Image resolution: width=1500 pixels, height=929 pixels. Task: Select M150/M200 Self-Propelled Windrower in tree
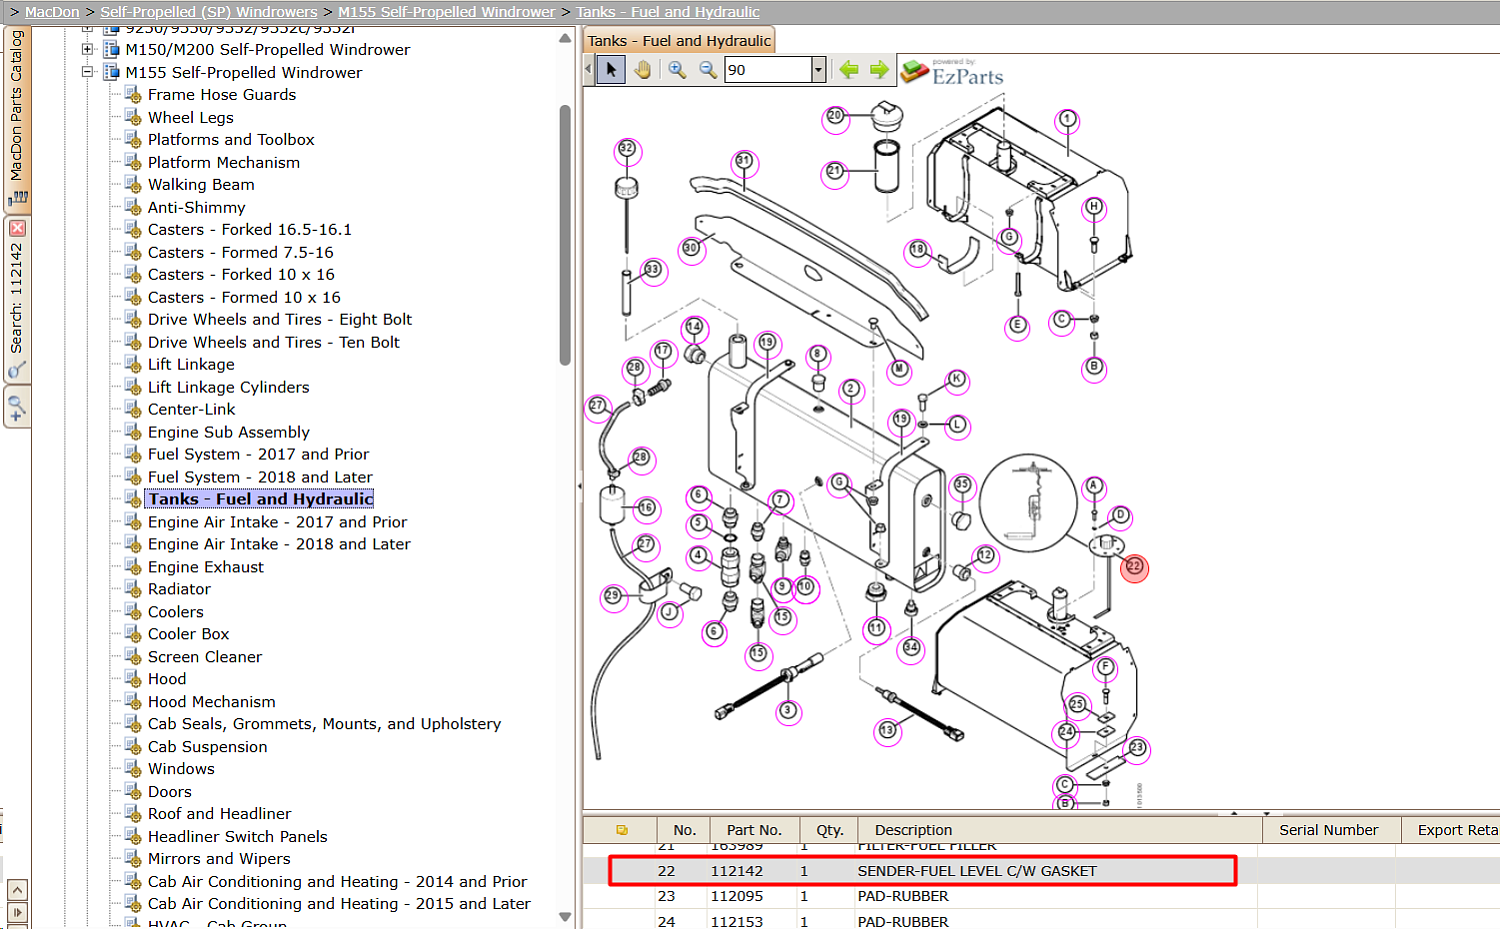coord(268,49)
